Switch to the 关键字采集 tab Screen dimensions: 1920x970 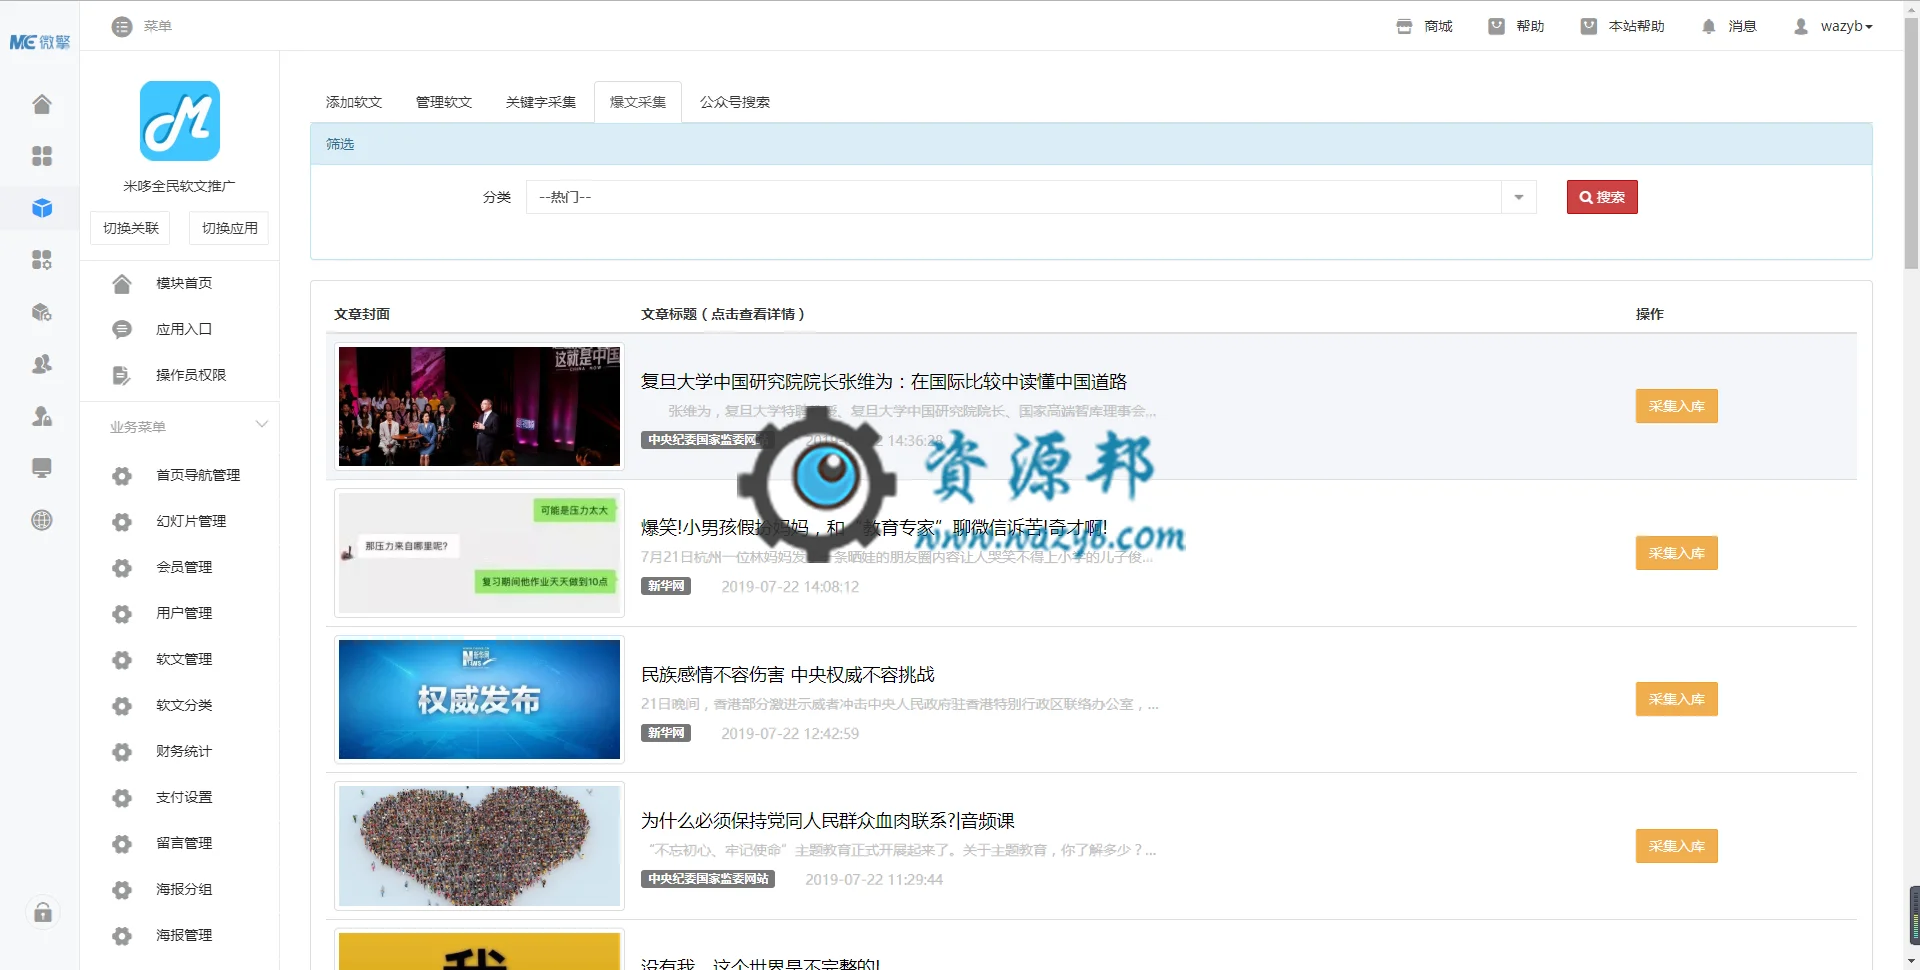tap(540, 102)
